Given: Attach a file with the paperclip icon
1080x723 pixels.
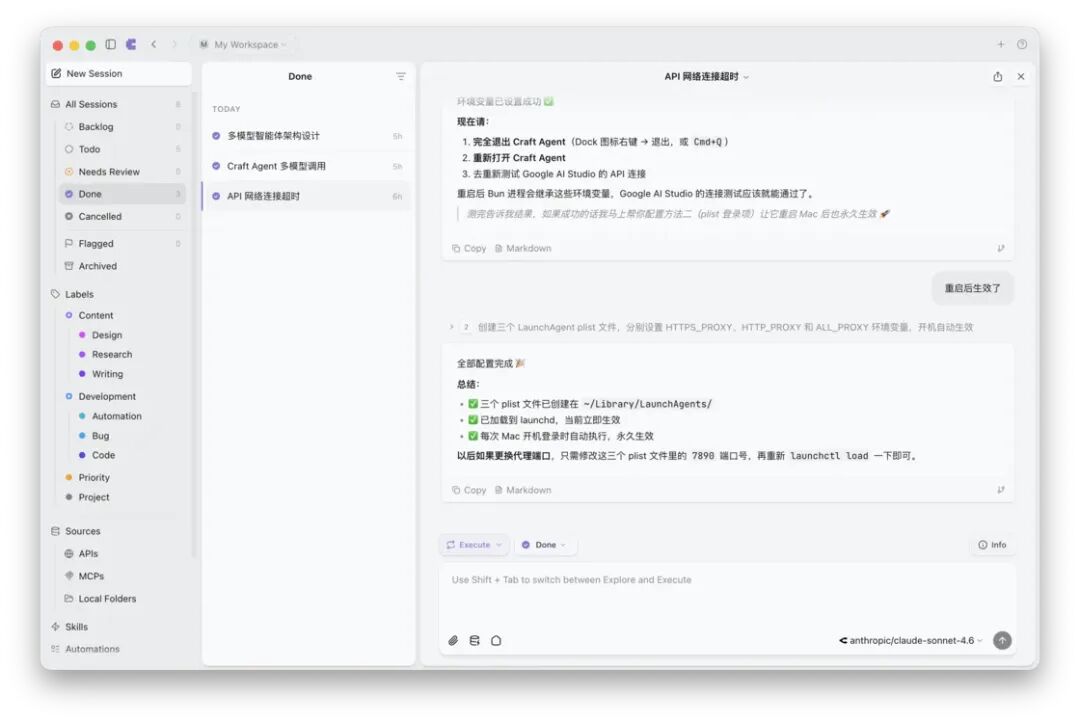Looking at the screenshot, I should point(453,640).
